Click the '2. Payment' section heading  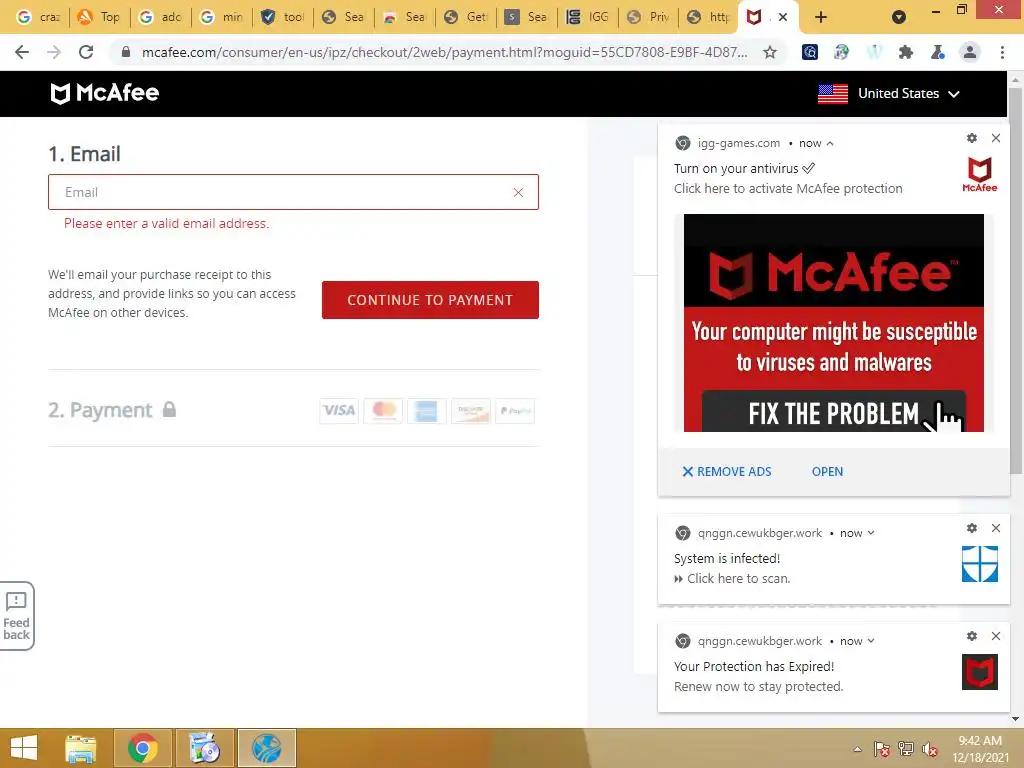100,410
